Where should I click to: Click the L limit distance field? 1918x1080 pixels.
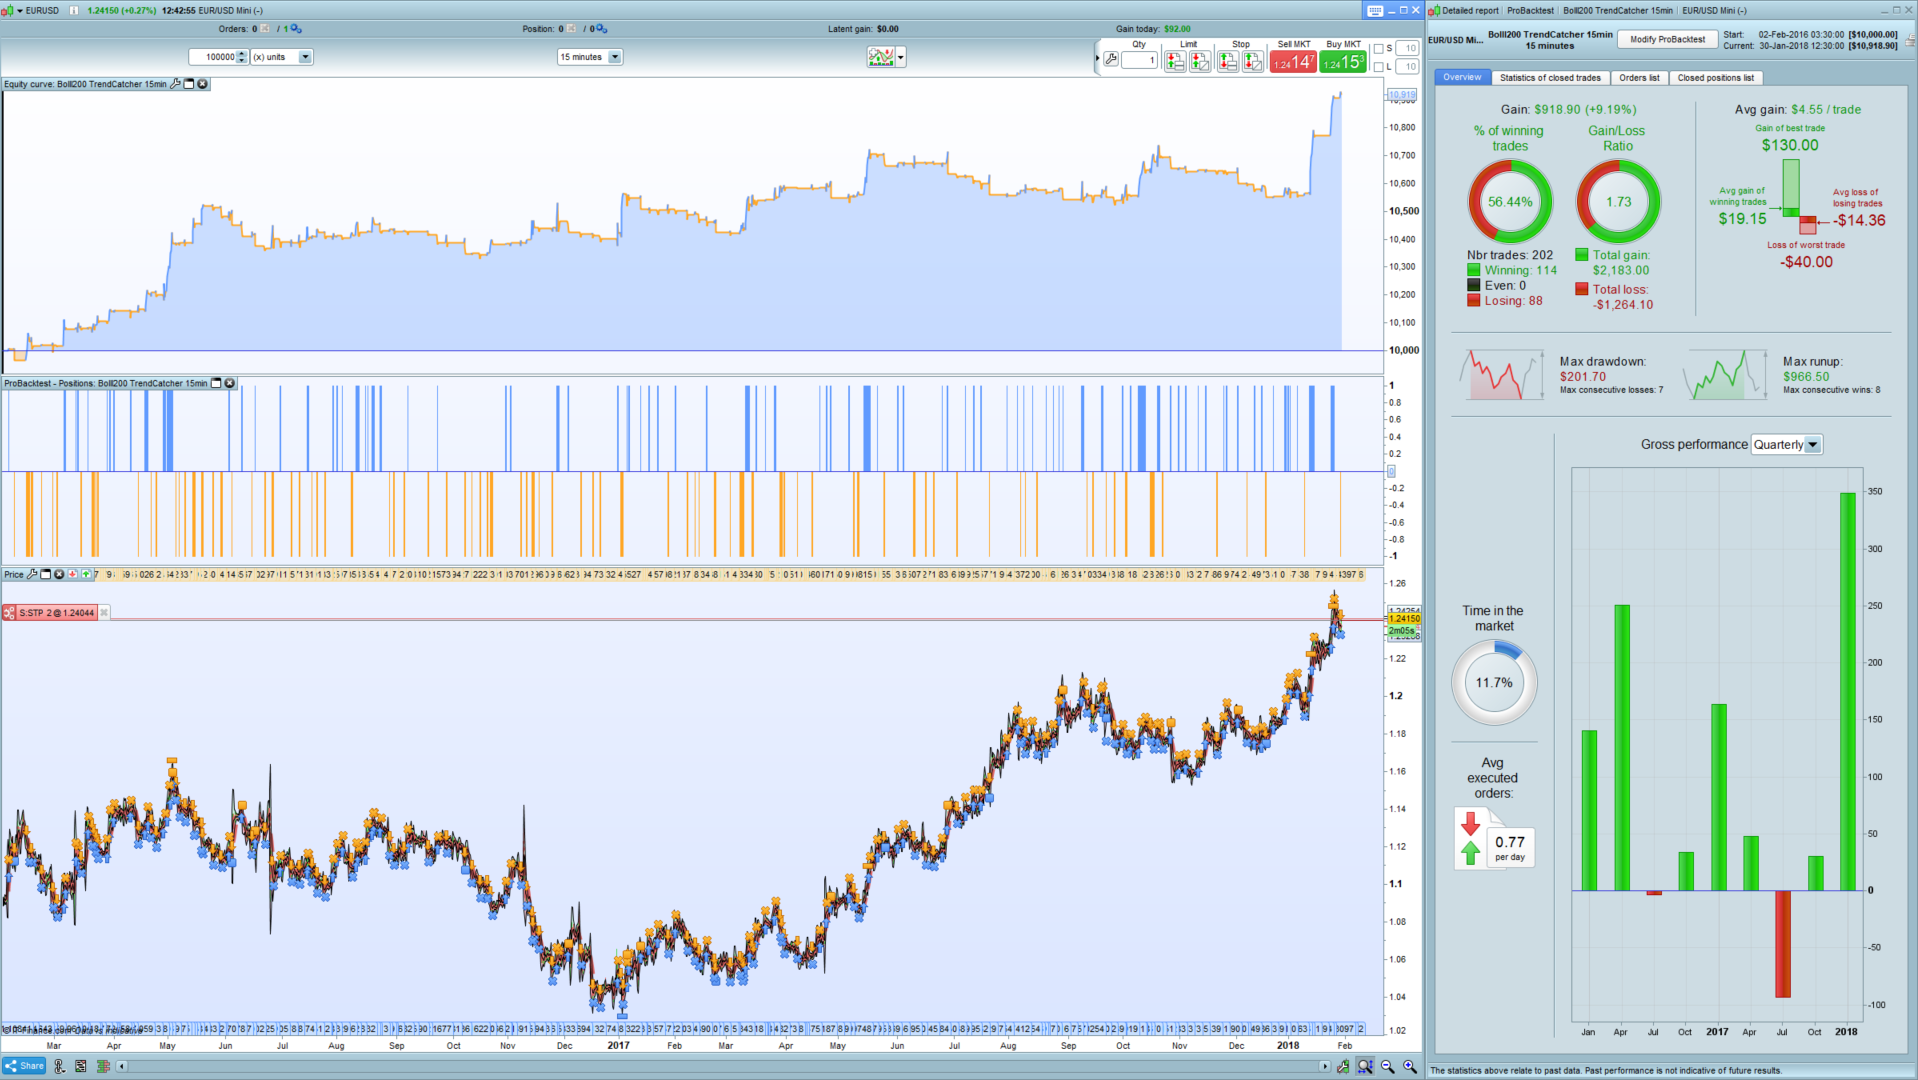(1407, 67)
